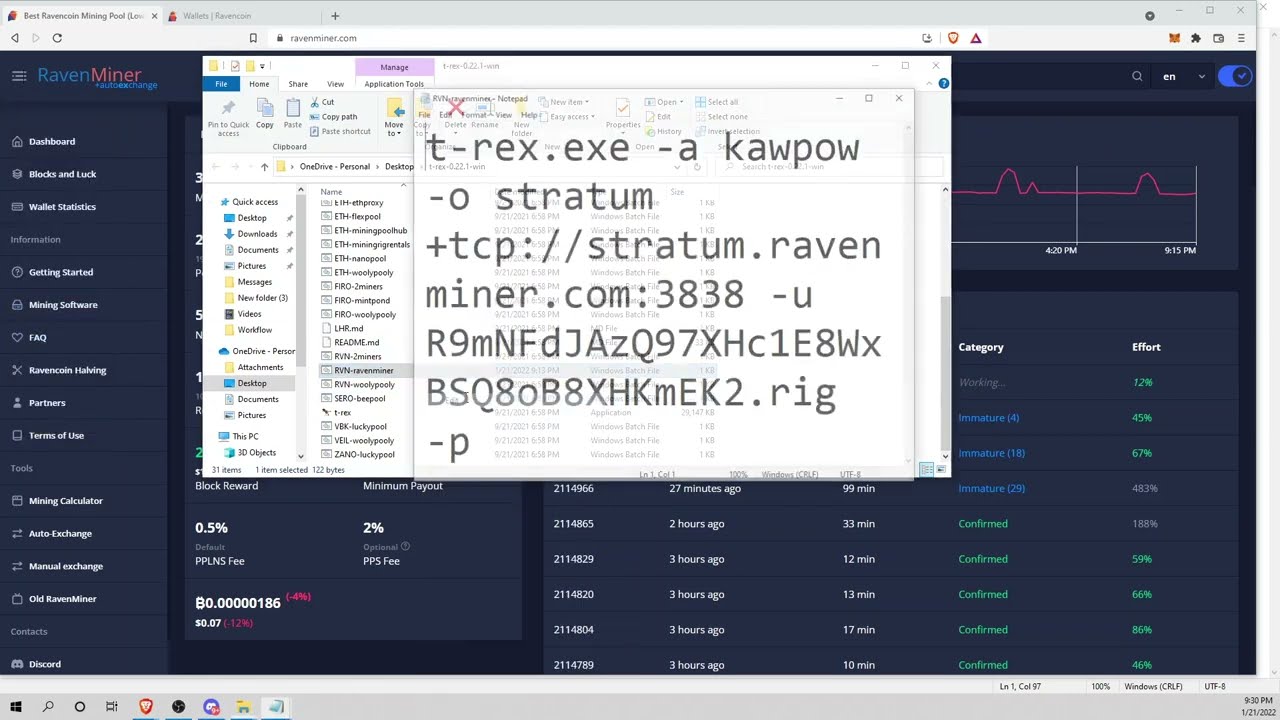This screenshot has height=720, width=1280.
Task: Select RVN-woolypooly batch file
Action: tap(364, 385)
